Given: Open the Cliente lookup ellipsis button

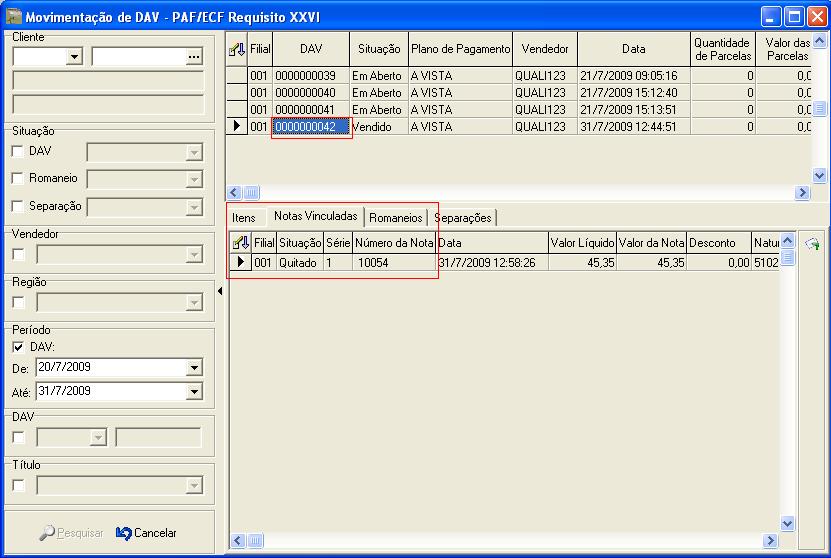Looking at the screenshot, I should [194, 58].
